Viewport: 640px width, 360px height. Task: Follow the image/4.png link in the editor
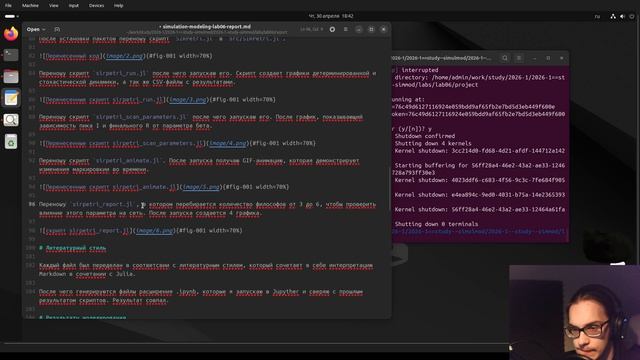tap(228, 143)
